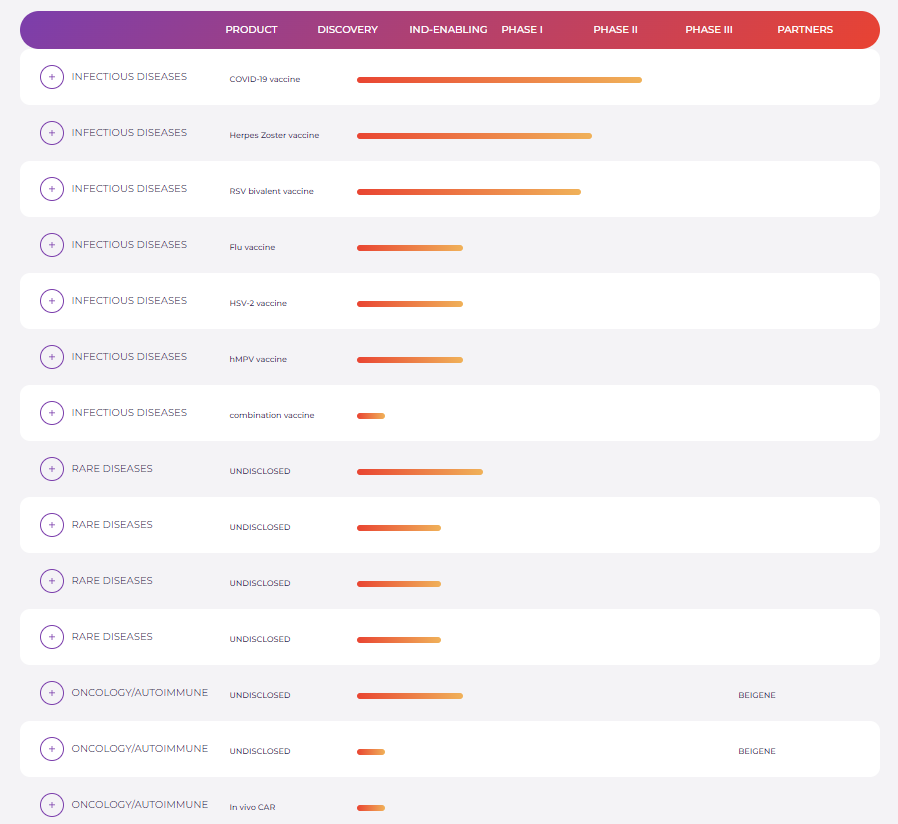Click the hMPV vaccine row plus icon
Viewport: 898px width, 824px height.
52,357
